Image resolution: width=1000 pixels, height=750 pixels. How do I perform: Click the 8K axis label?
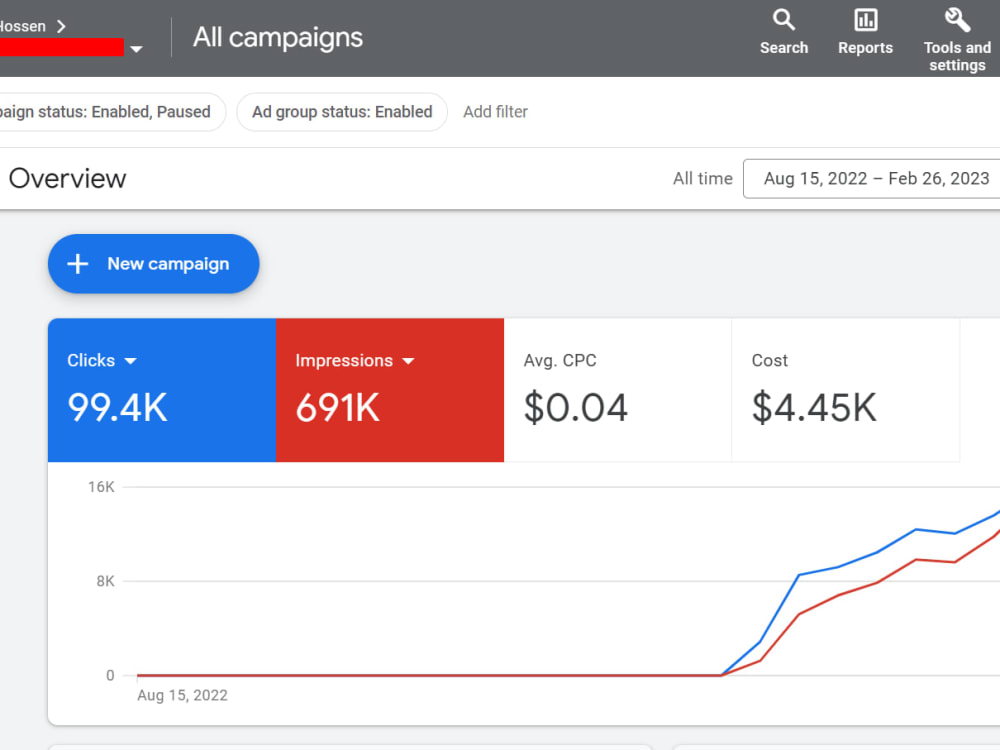[x=105, y=581]
